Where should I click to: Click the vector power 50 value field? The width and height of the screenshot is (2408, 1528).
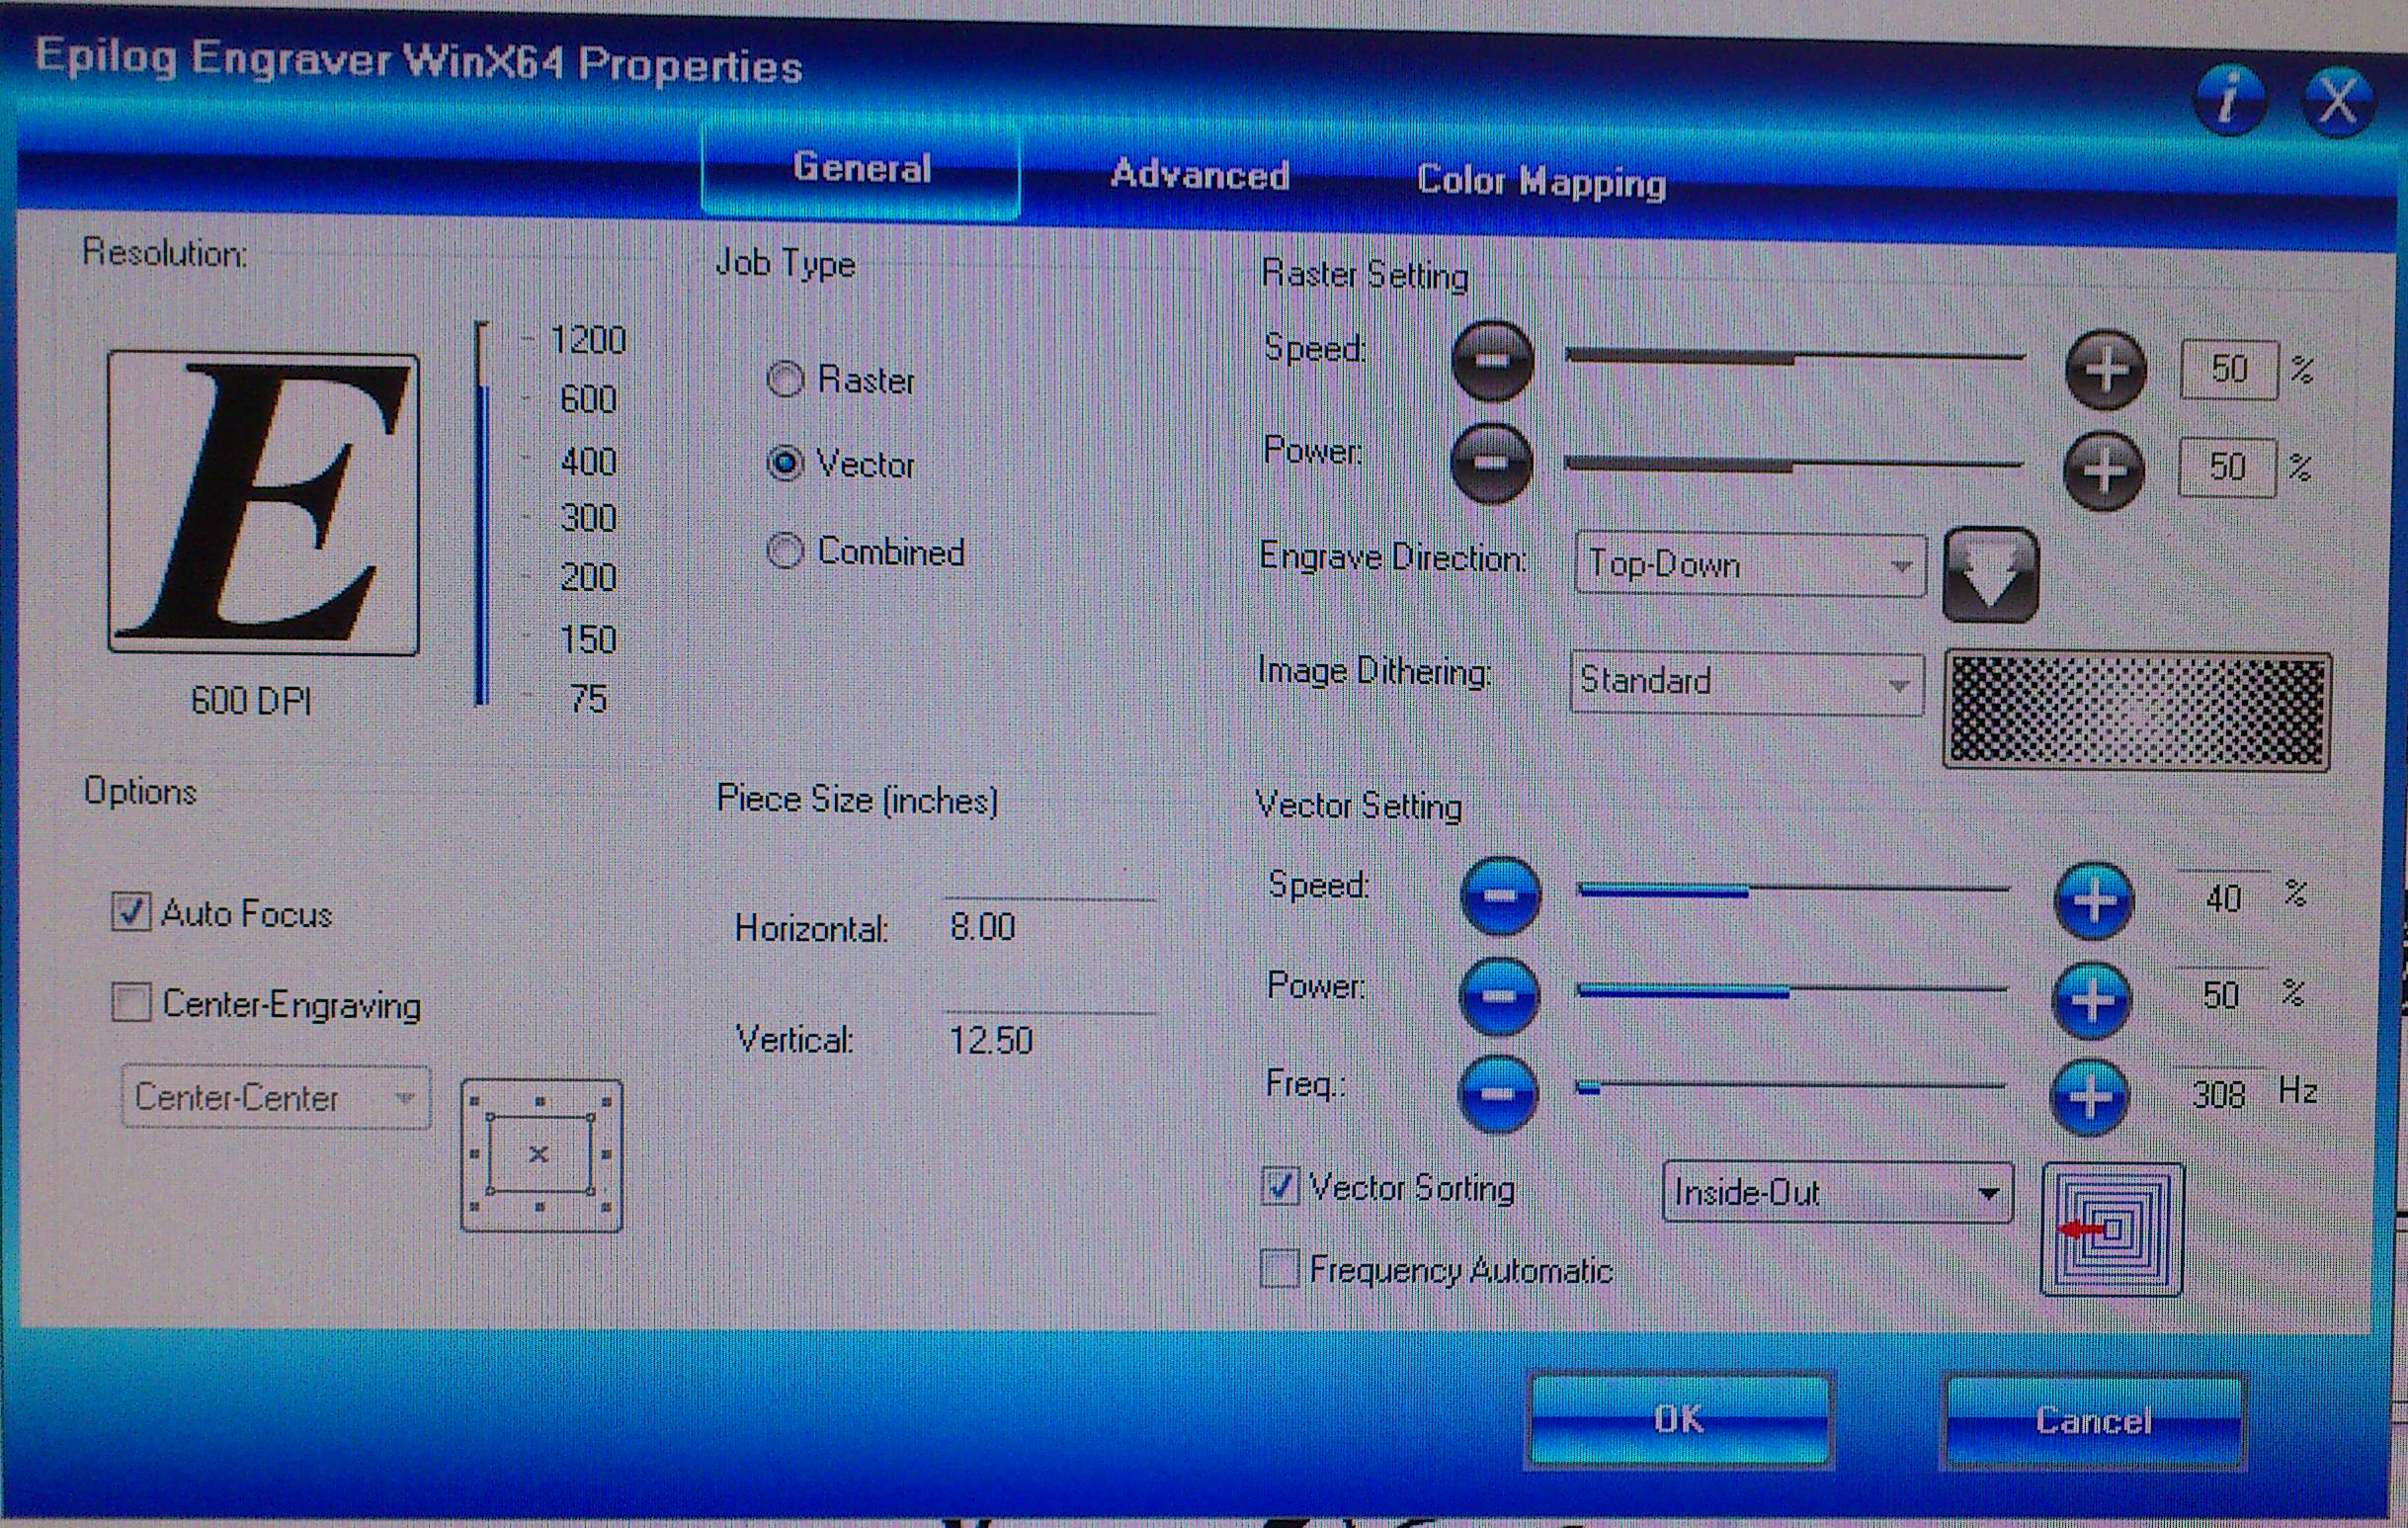[2220, 994]
